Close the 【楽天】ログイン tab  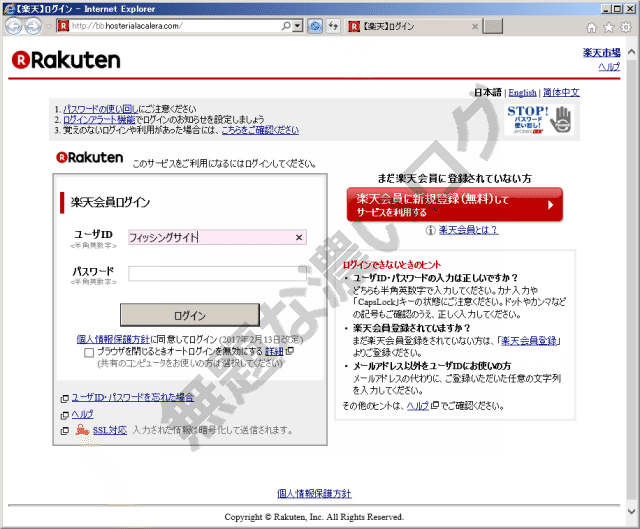475,27
